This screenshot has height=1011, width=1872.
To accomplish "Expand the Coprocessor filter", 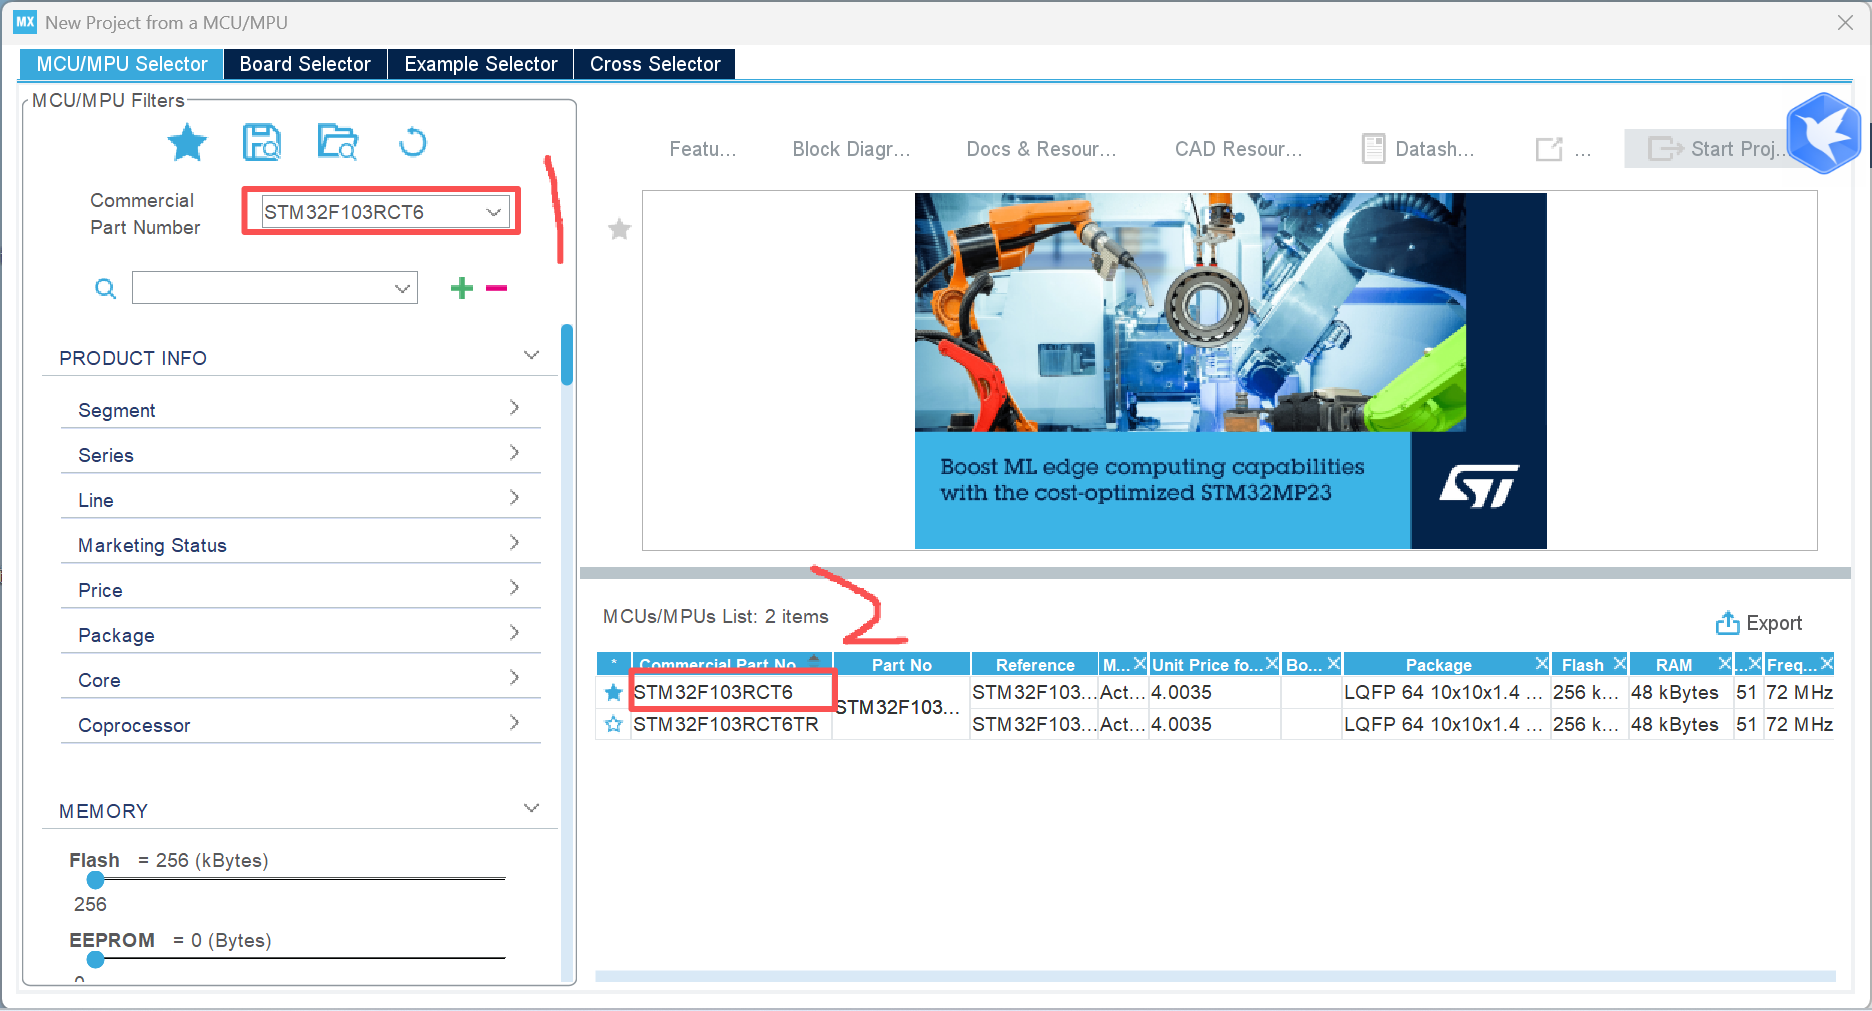I will (514, 723).
